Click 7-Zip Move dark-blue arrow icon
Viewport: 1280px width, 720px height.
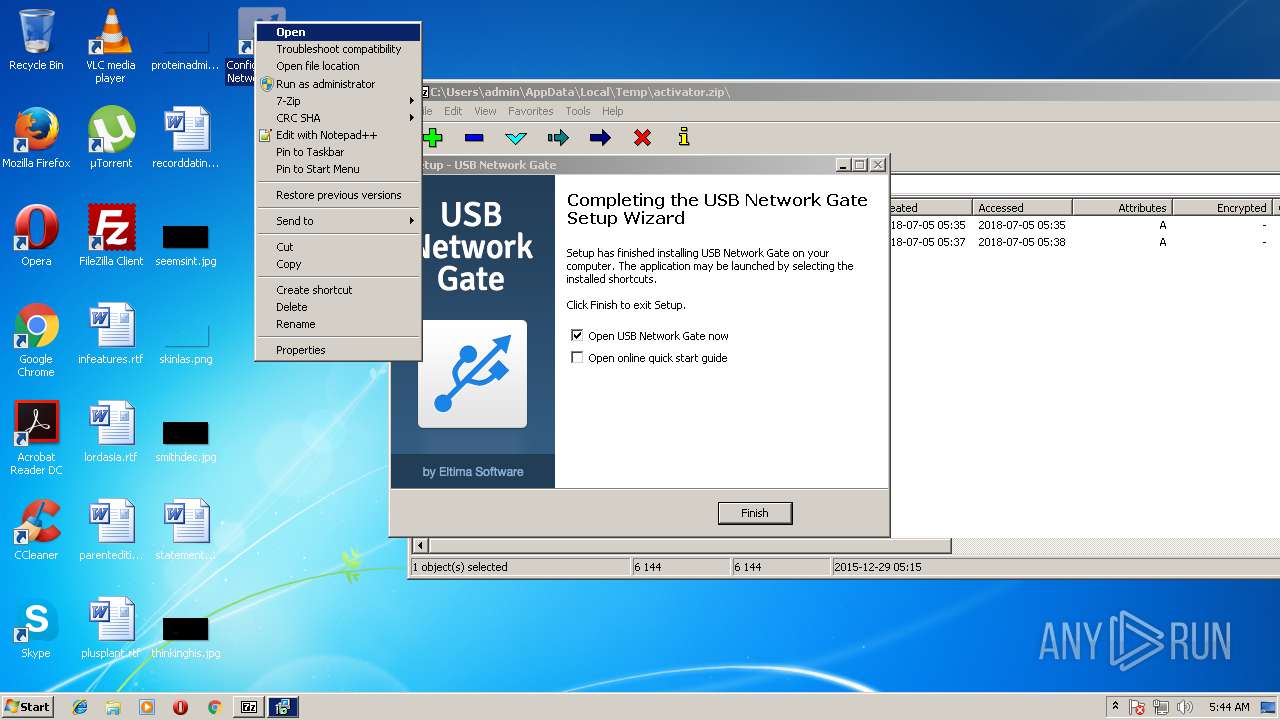click(600, 138)
